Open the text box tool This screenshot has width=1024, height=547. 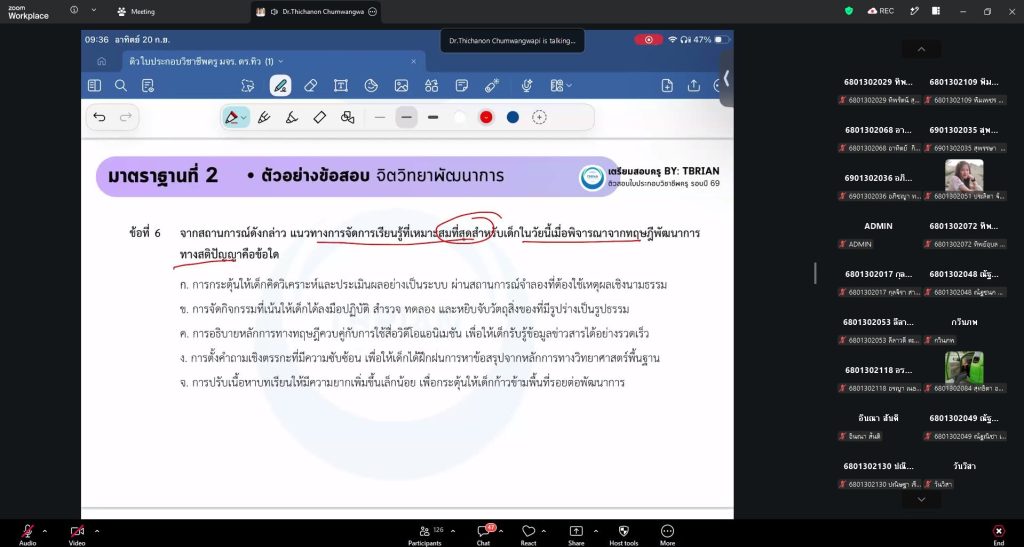tap(340, 86)
